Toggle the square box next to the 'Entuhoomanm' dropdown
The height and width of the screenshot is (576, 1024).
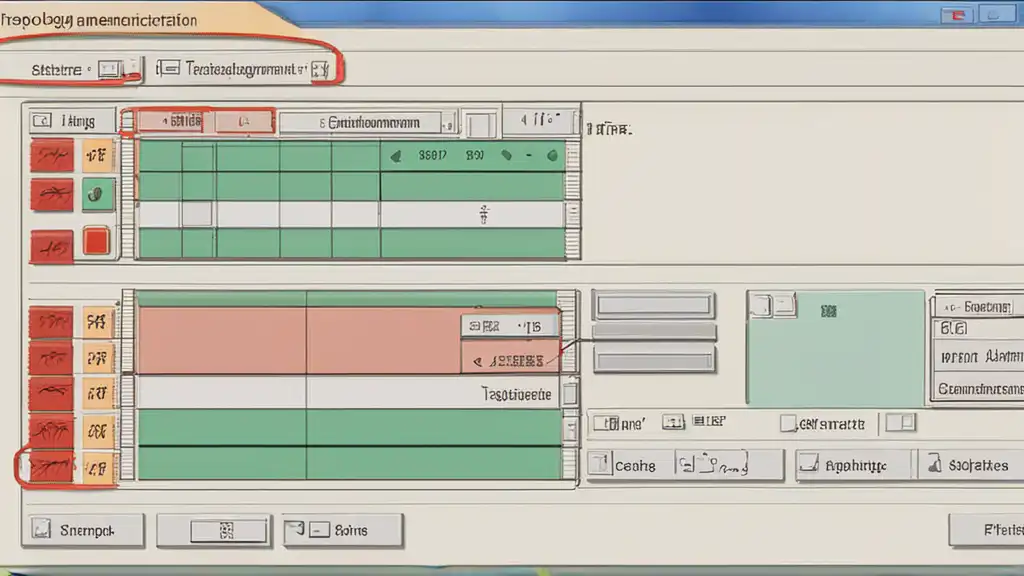(x=481, y=124)
